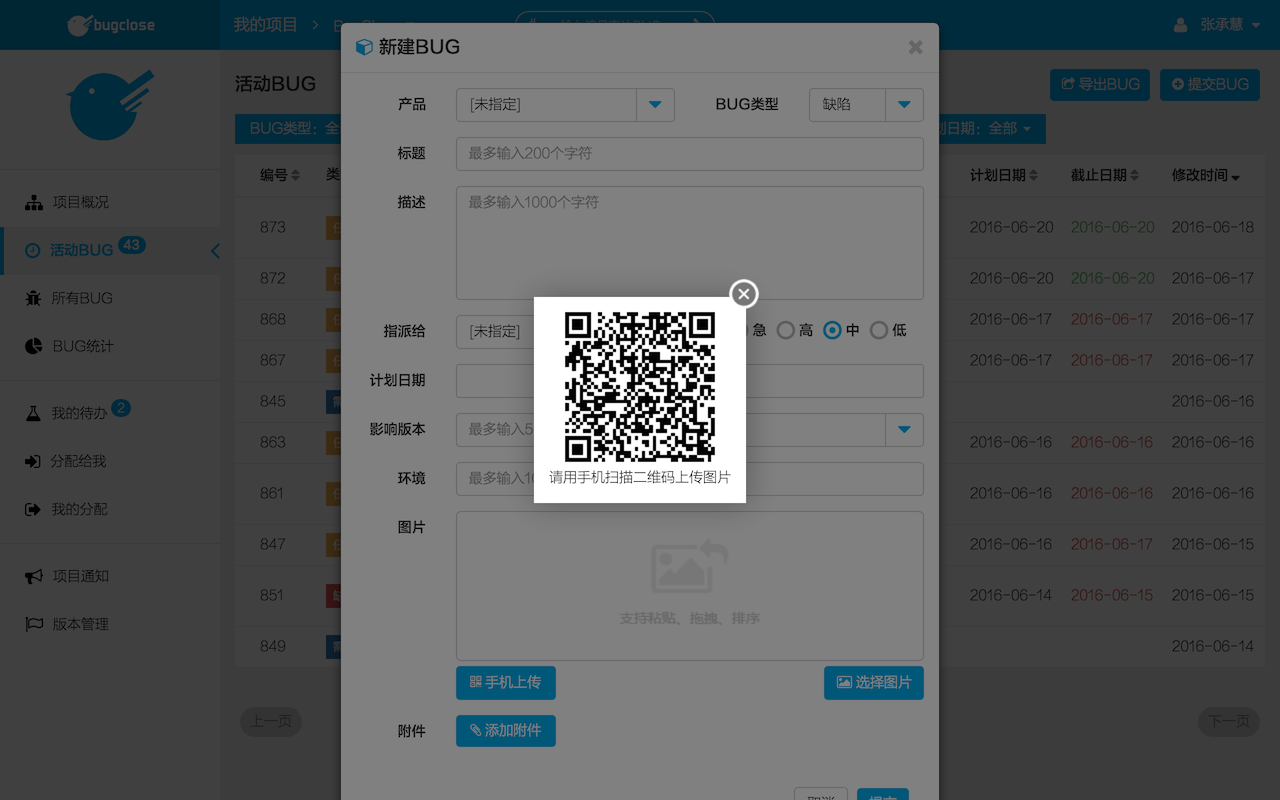The image size is (1280, 800).
Task: Click the 标题 input field
Action: (689, 153)
